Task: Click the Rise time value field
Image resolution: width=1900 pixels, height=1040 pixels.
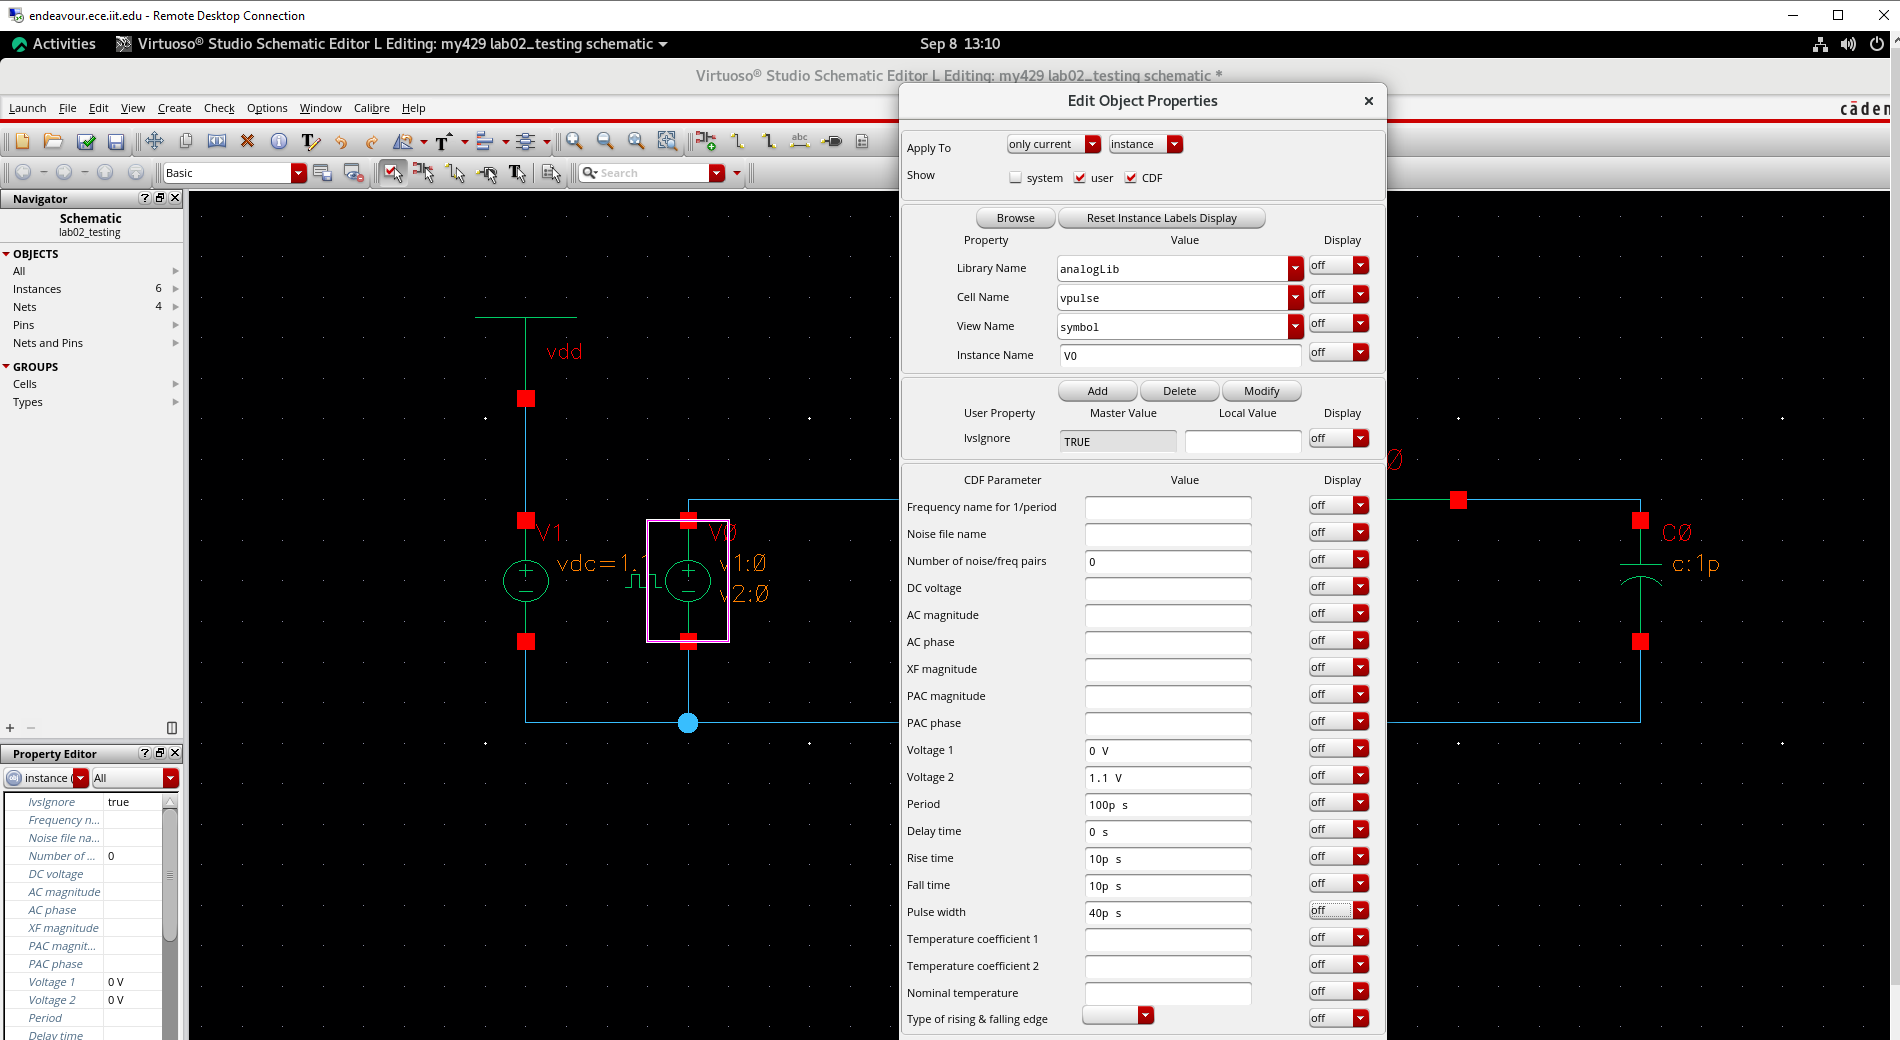Action: [1168, 858]
